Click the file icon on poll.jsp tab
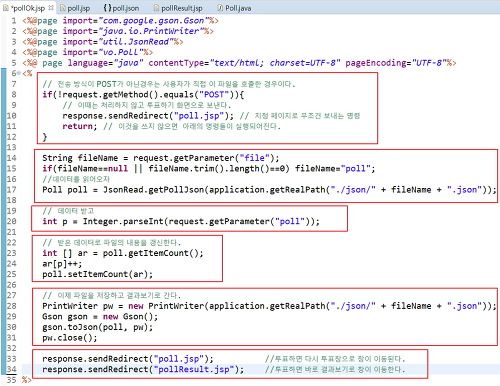This screenshot has height=386, width=500. click(62, 8)
